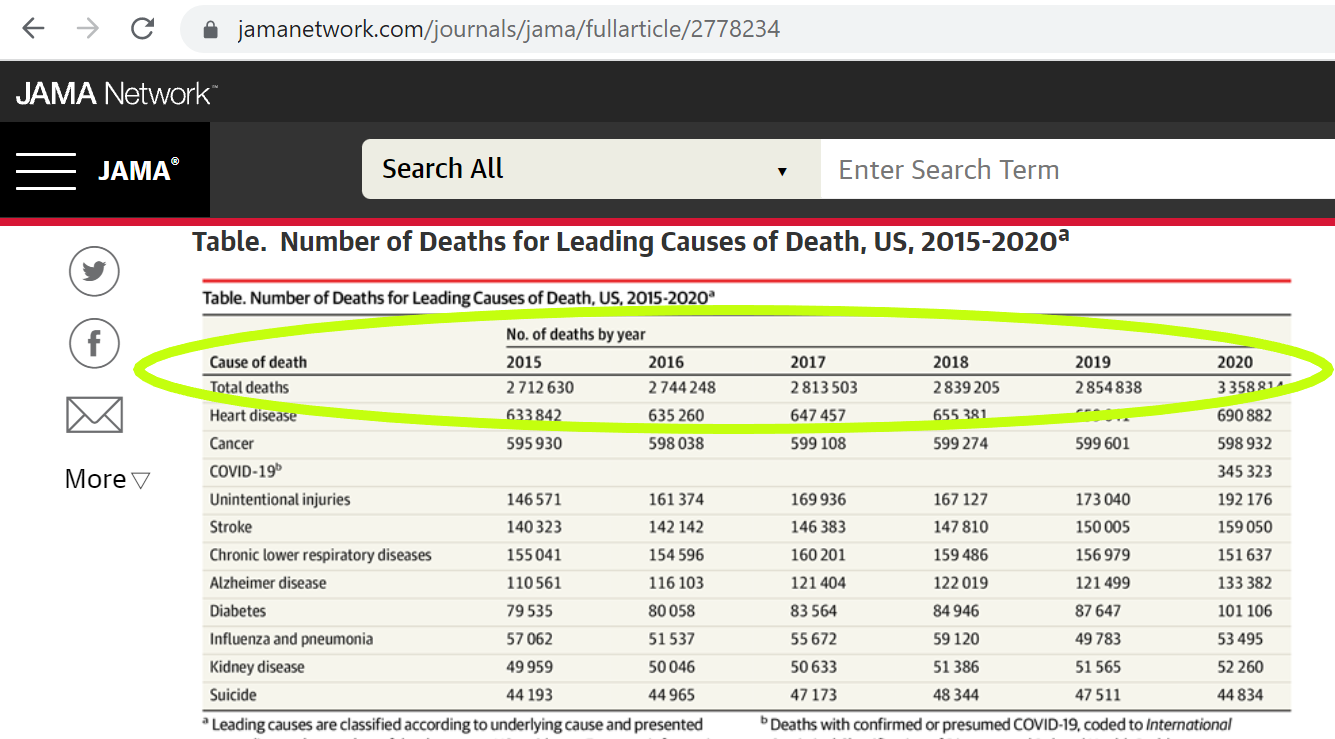Click the Total deaths row label
1335x739 pixels.
click(249, 387)
